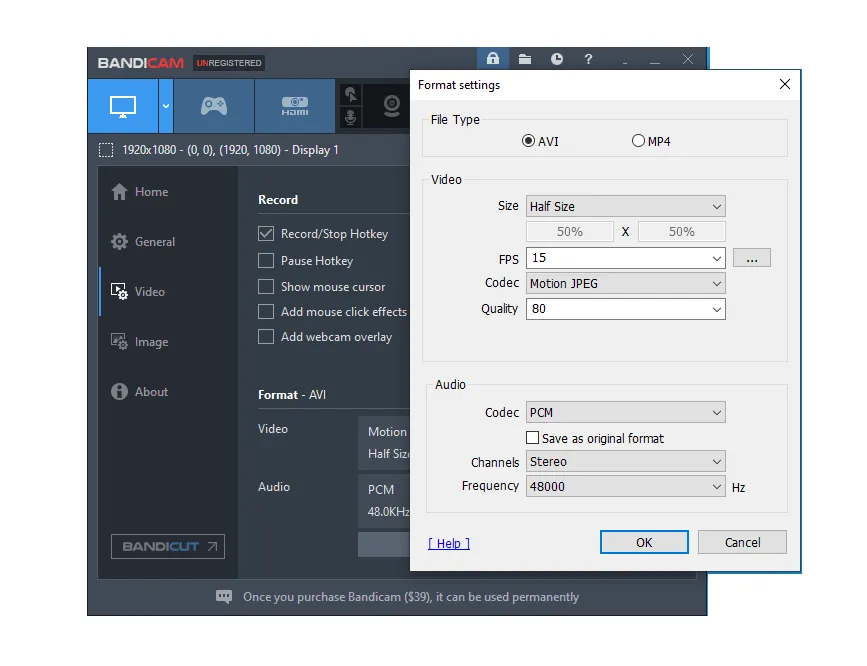Uncheck Record/Stop Hotkey checkbox
The width and height of the screenshot is (867, 666).
click(x=266, y=233)
